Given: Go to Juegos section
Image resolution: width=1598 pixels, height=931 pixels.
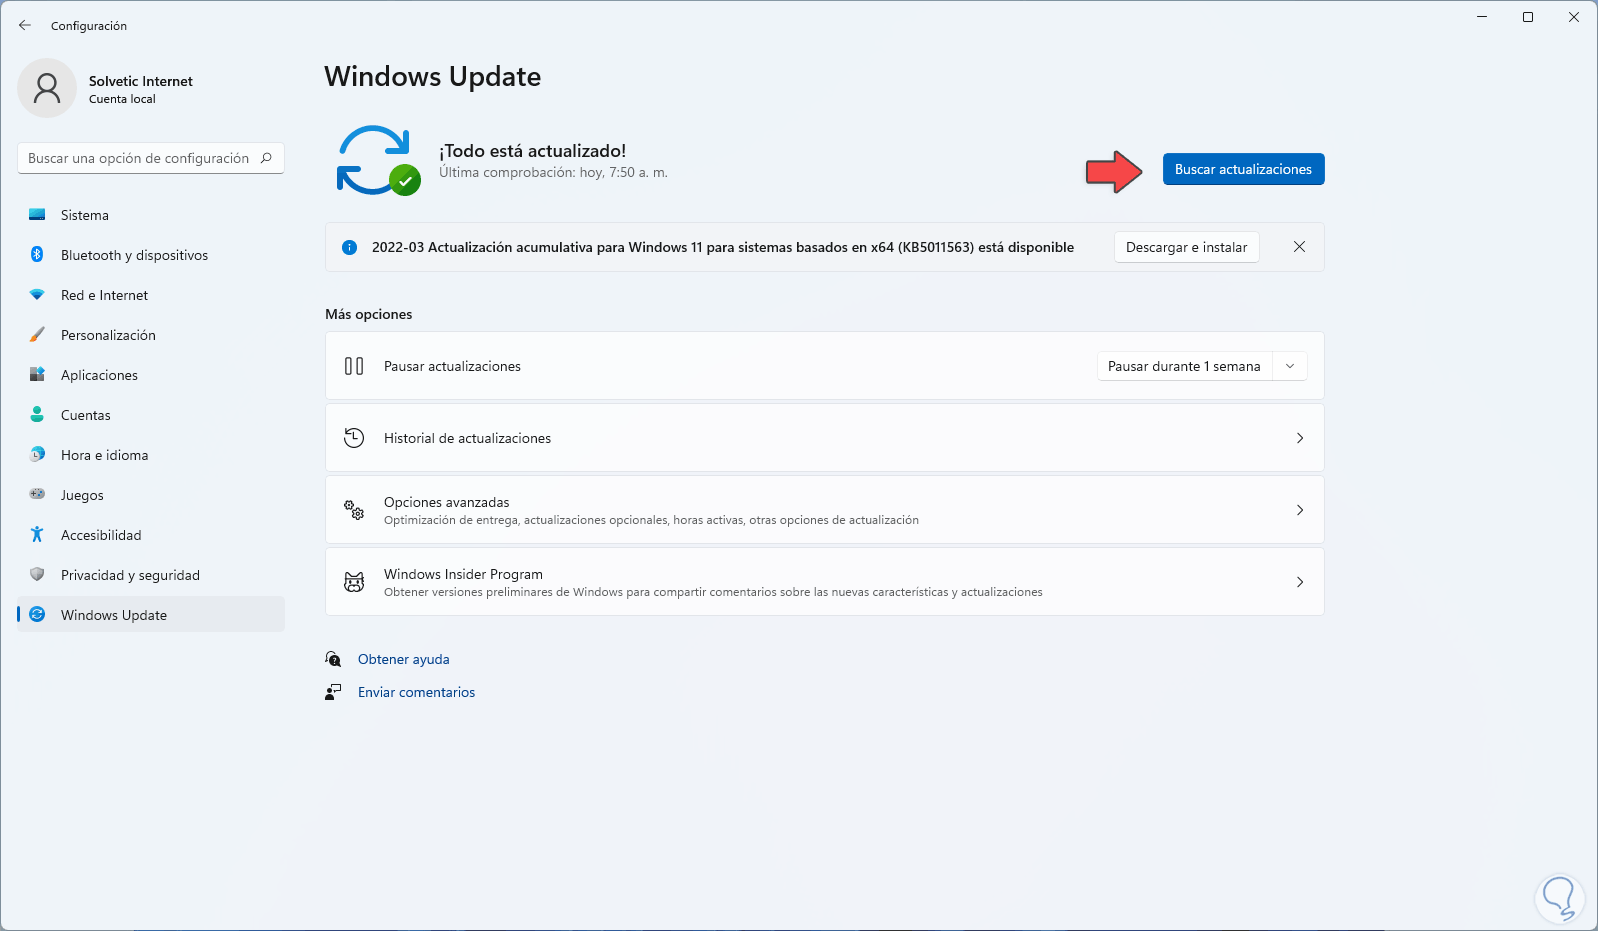Looking at the screenshot, I should pyautogui.click(x=151, y=495).
